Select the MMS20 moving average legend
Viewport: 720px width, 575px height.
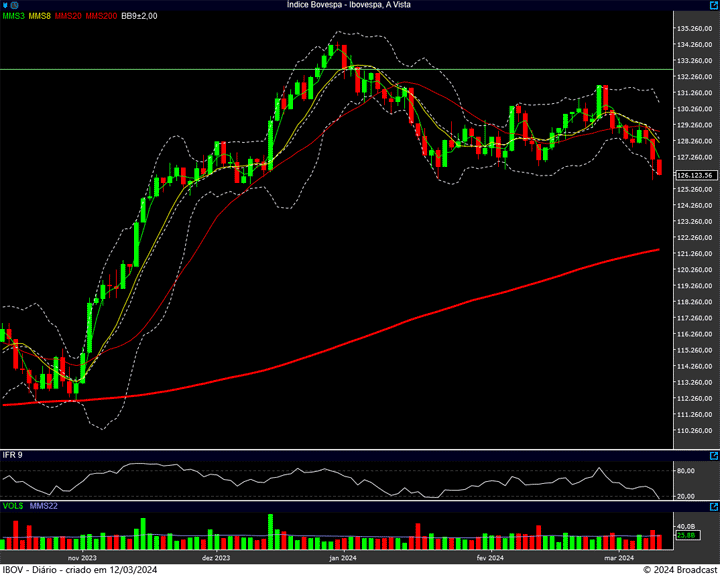(x=68, y=16)
